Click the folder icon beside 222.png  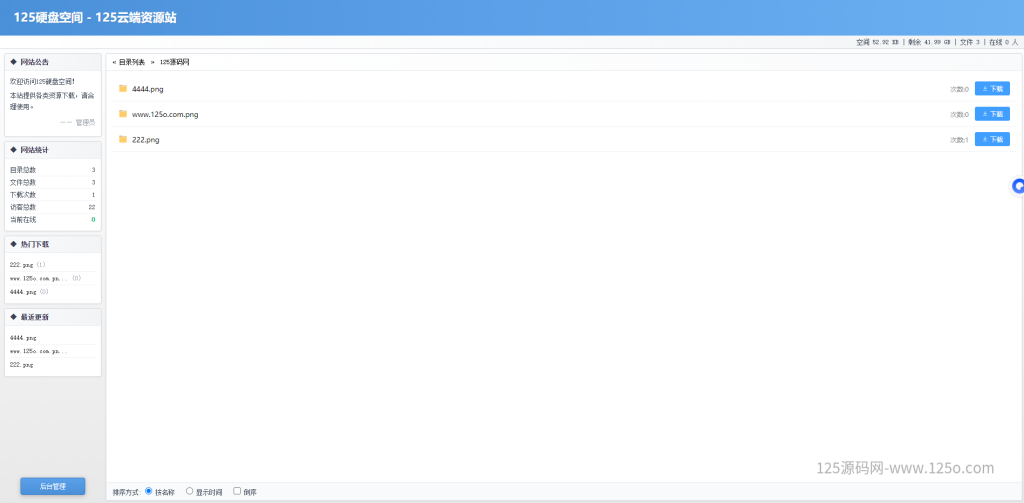pyautogui.click(x=123, y=139)
